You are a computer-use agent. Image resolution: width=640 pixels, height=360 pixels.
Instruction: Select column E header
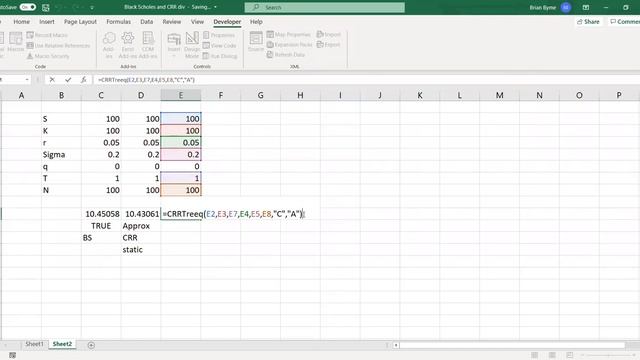(x=180, y=95)
